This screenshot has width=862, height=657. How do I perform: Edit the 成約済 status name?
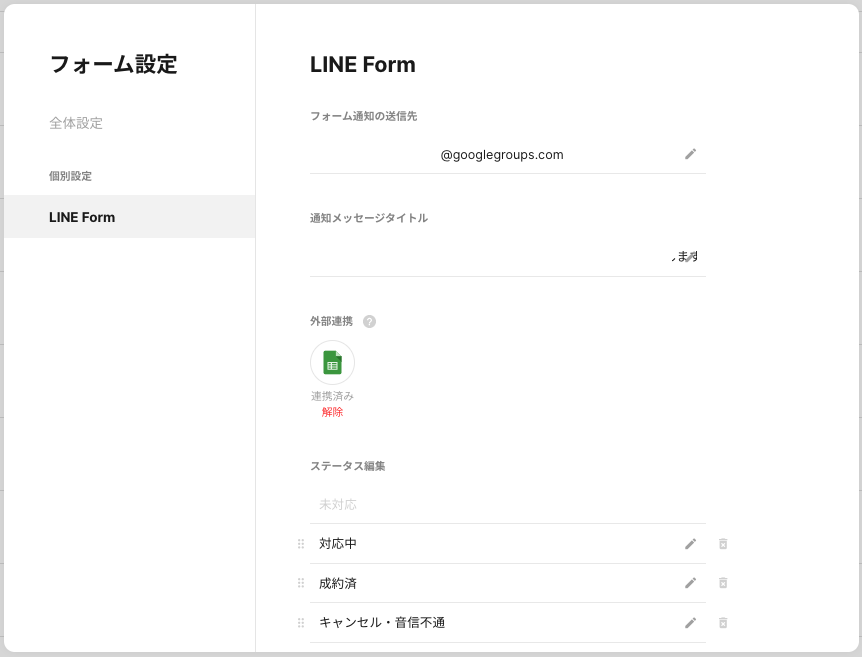690,583
